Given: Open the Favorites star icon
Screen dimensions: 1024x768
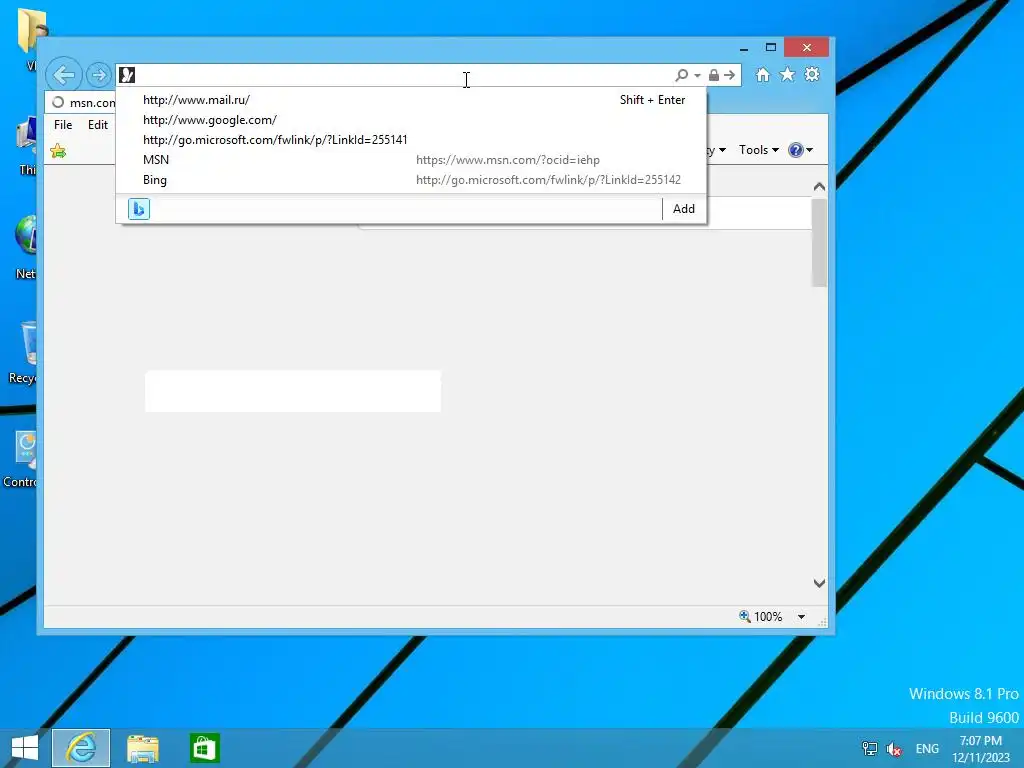Looking at the screenshot, I should (788, 74).
